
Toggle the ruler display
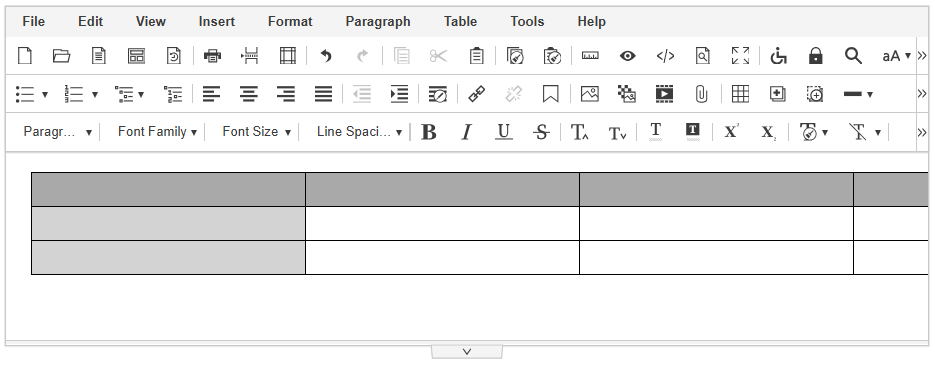pyautogui.click(x=590, y=56)
